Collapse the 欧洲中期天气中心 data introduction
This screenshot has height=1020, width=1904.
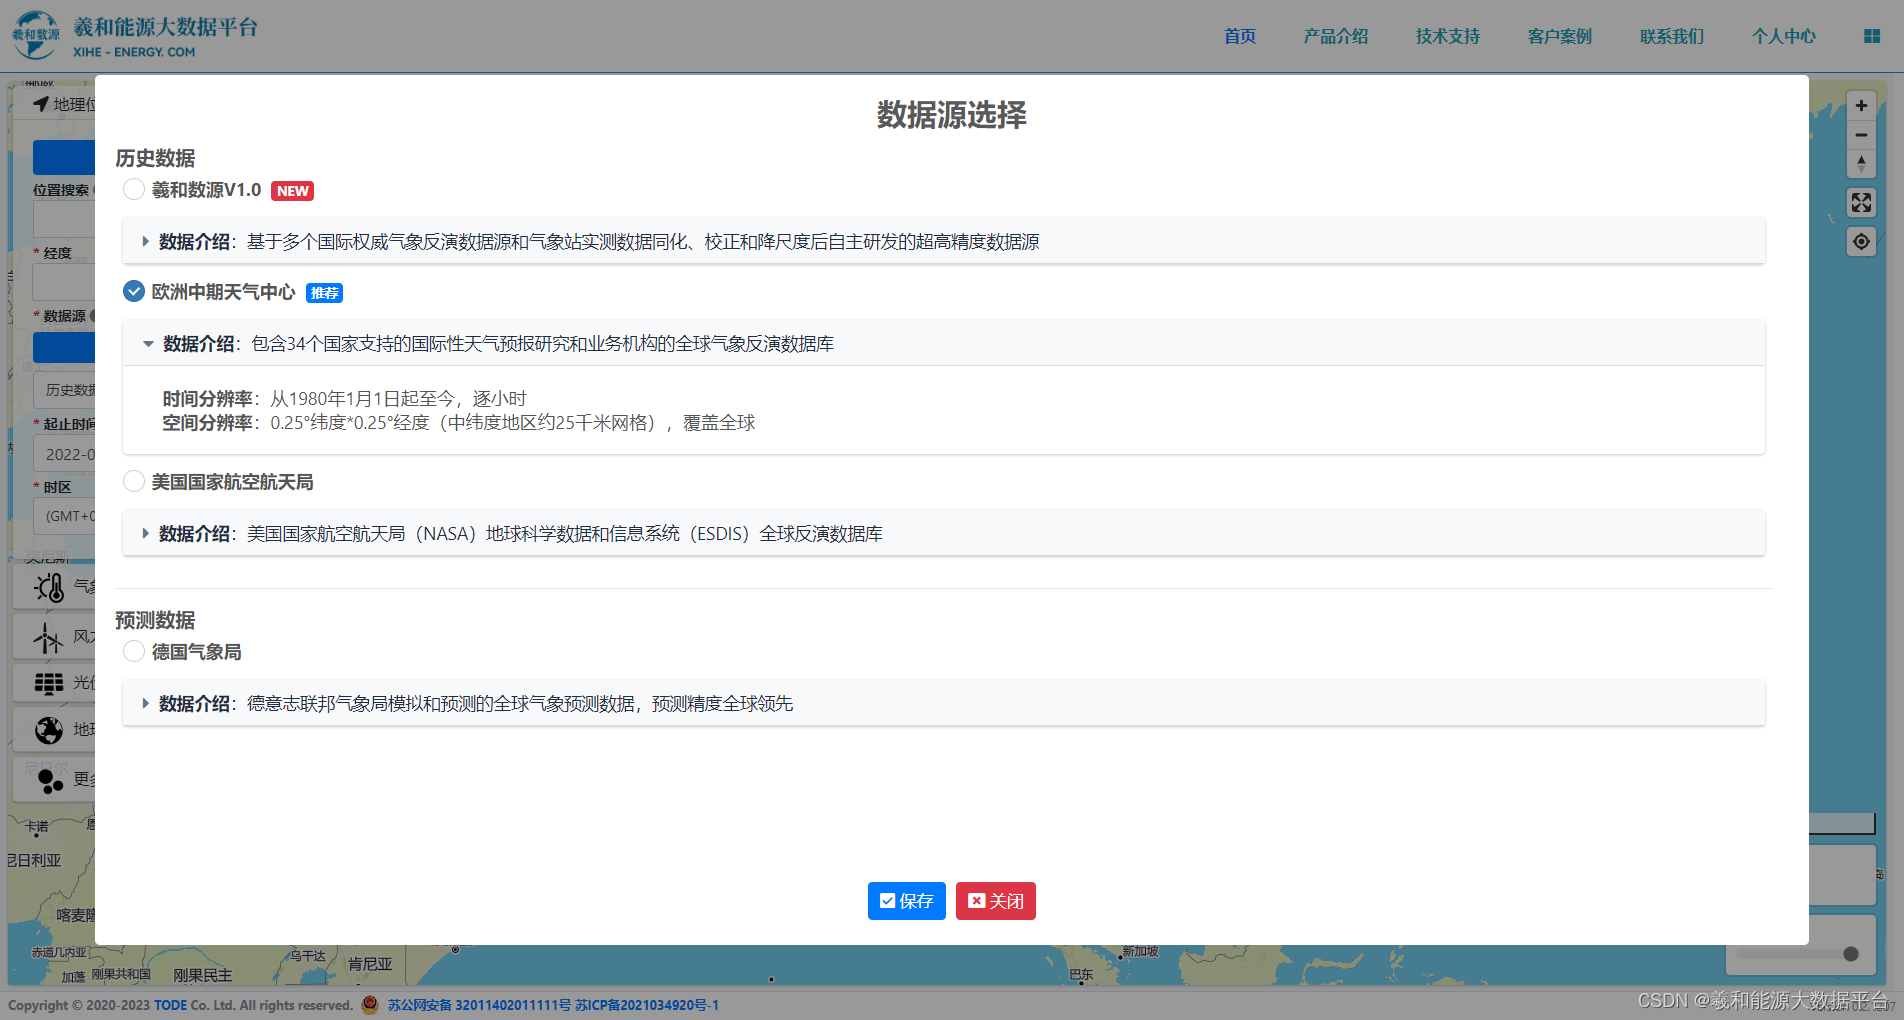(x=943, y=343)
